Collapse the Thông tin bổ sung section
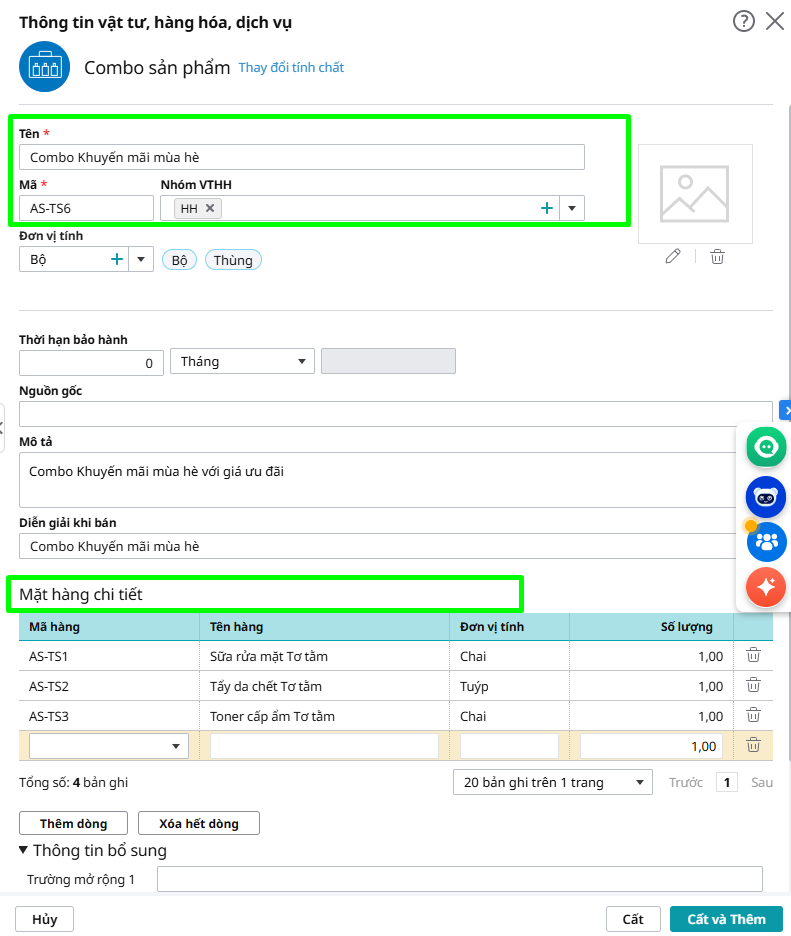Image resolution: width=791 pixels, height=936 pixels. (x=24, y=850)
